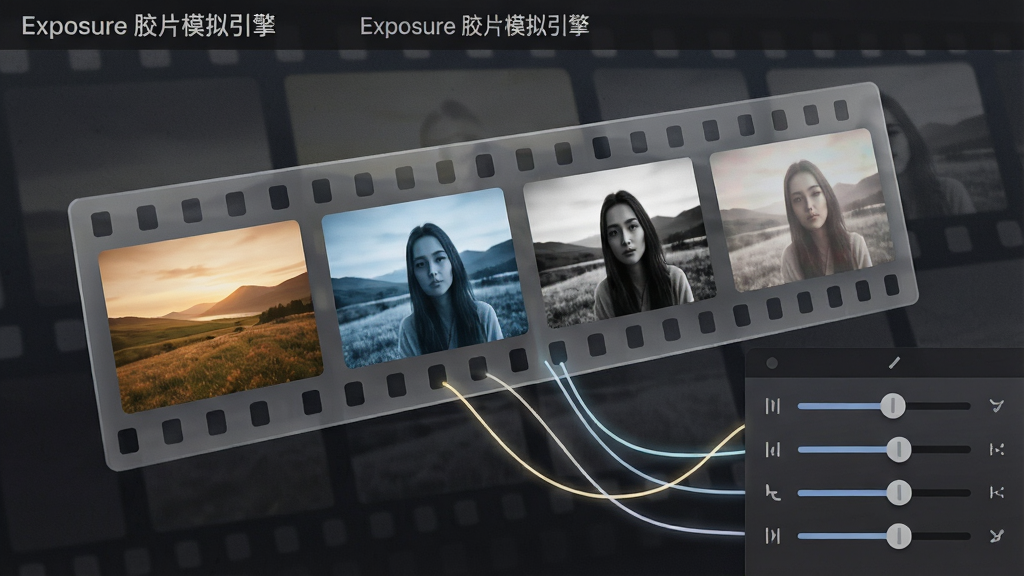Click the scissors-like icon right of bottom slider
The width and height of the screenshot is (1024, 576).
click(997, 536)
